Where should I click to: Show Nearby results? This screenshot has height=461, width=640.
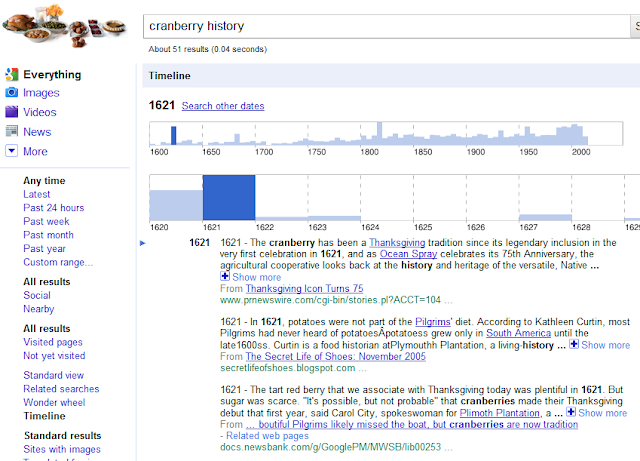pyautogui.click(x=39, y=309)
